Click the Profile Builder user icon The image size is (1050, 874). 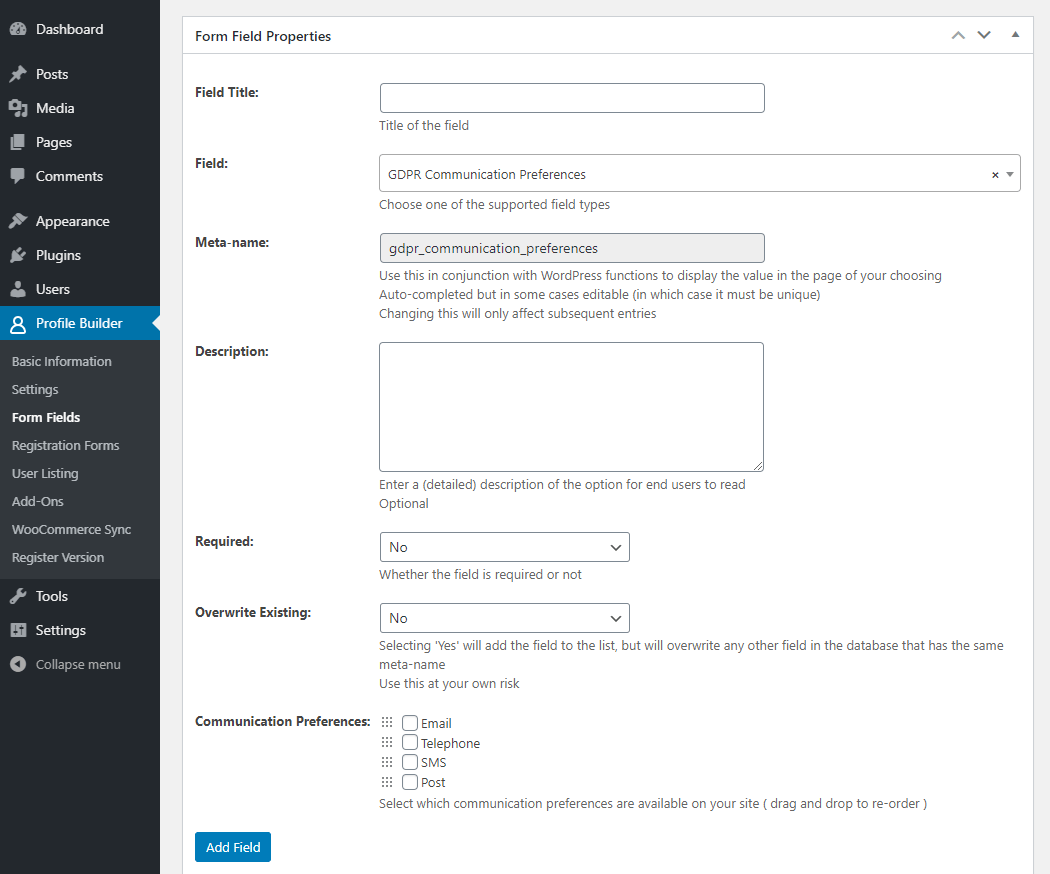(x=18, y=323)
